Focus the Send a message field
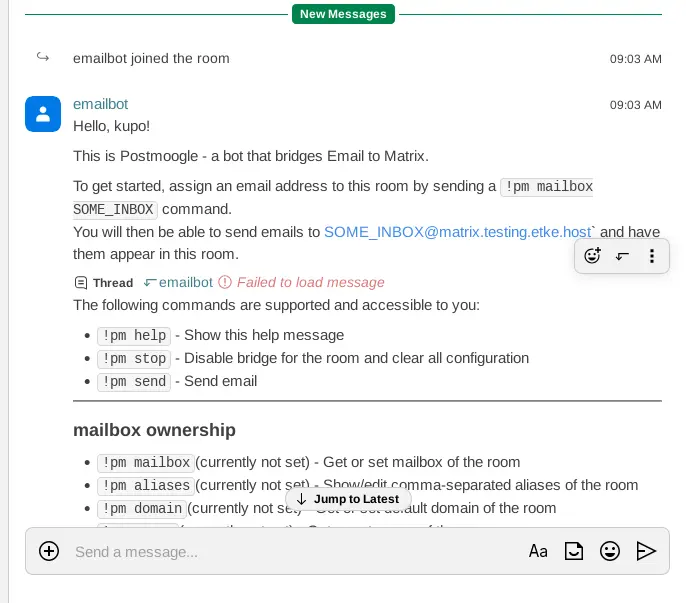 [298, 552]
